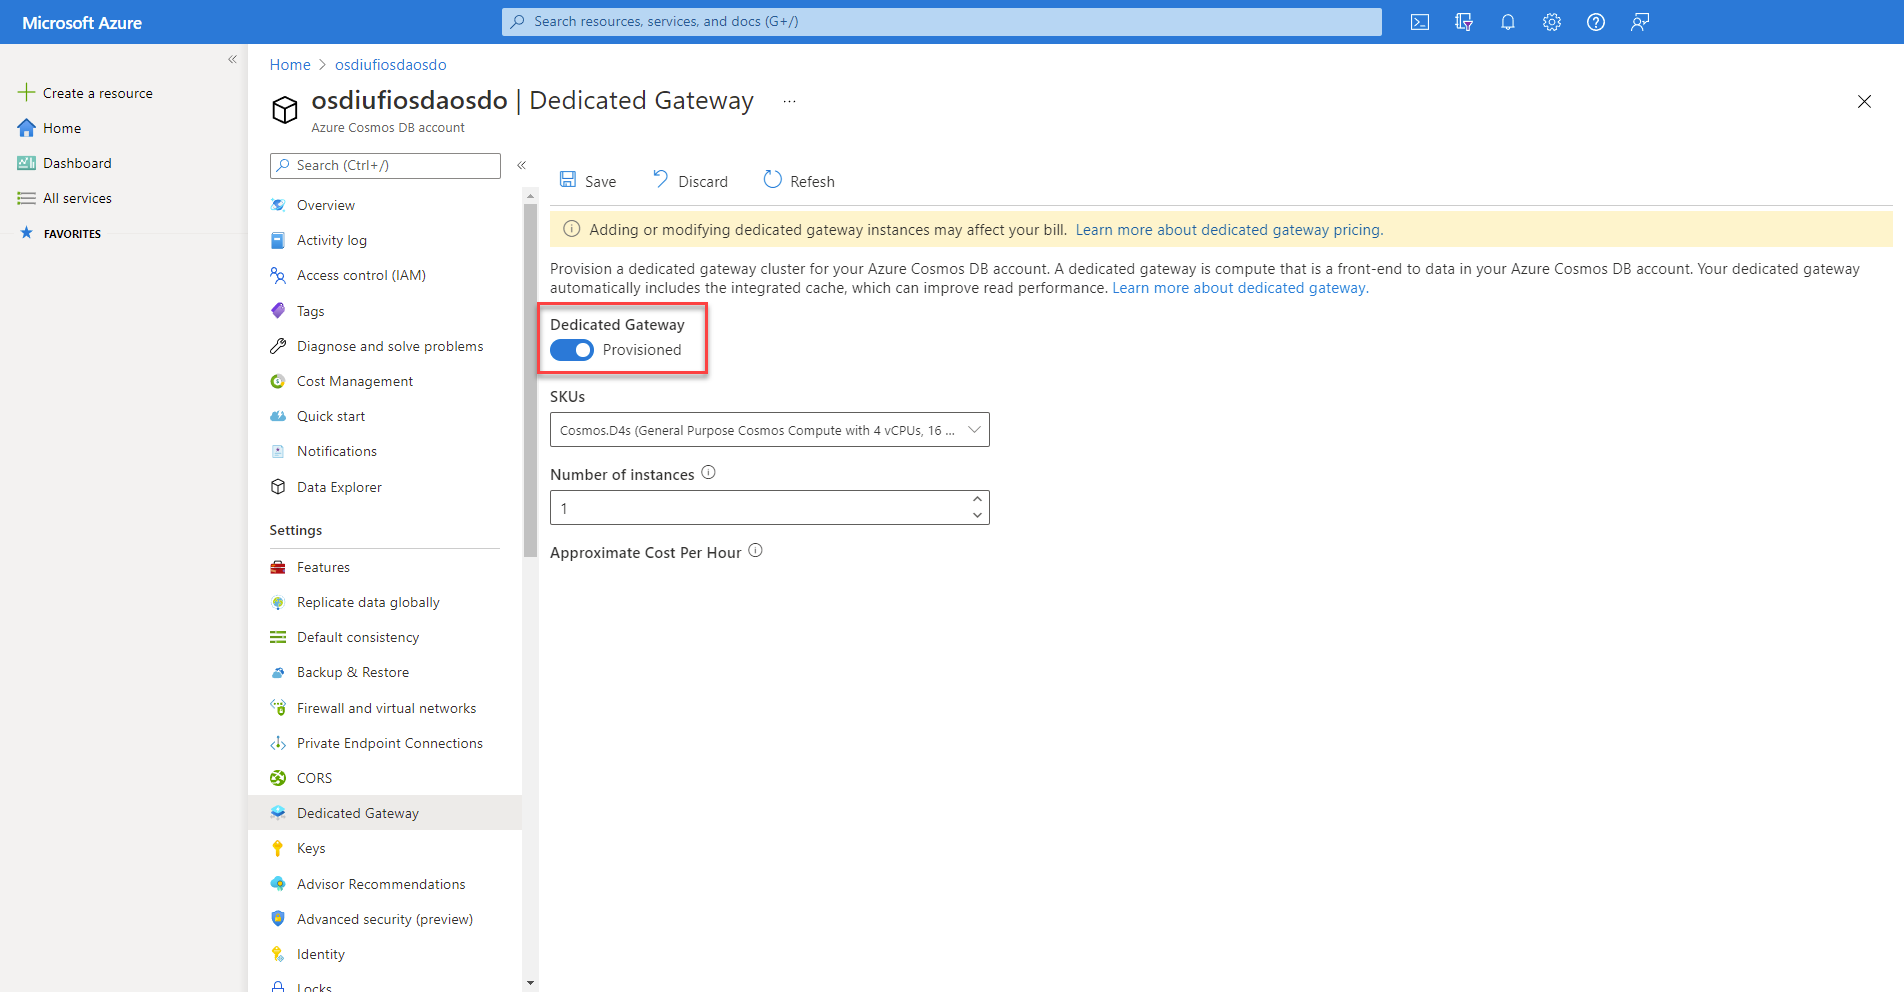Click the Data Explorer cube icon
The width and height of the screenshot is (1904, 992).
(278, 487)
